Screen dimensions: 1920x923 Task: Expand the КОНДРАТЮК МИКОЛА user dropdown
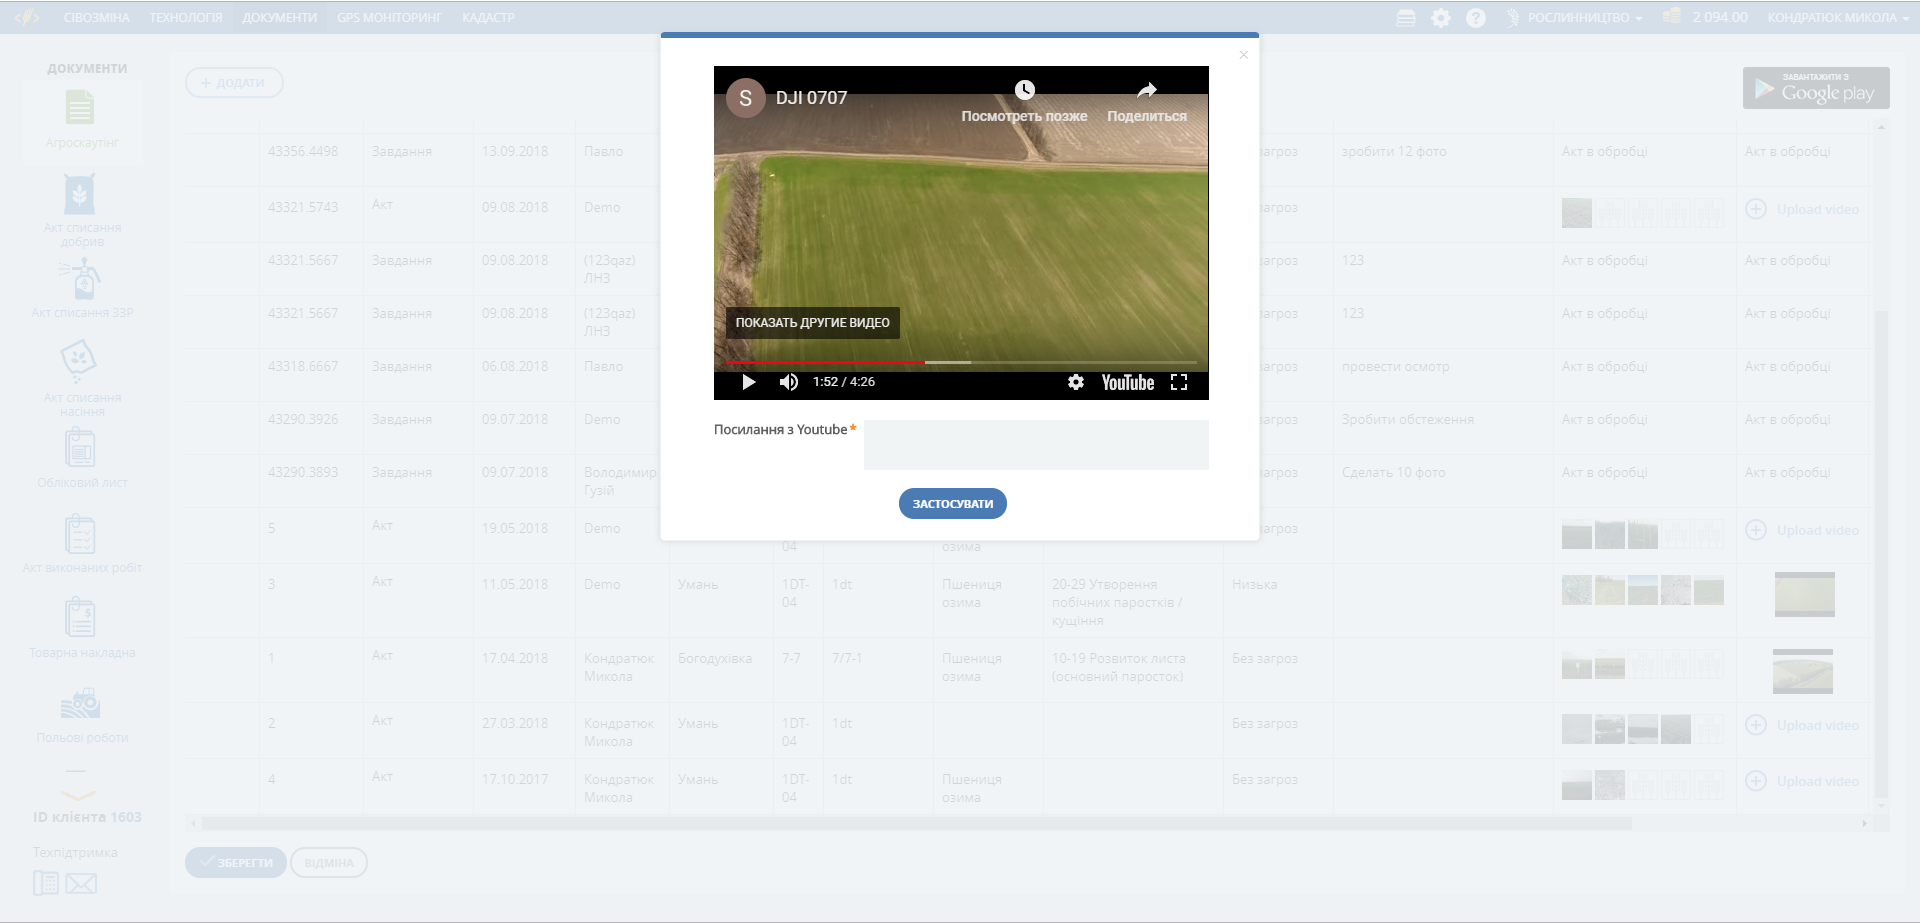pyautogui.click(x=1837, y=17)
